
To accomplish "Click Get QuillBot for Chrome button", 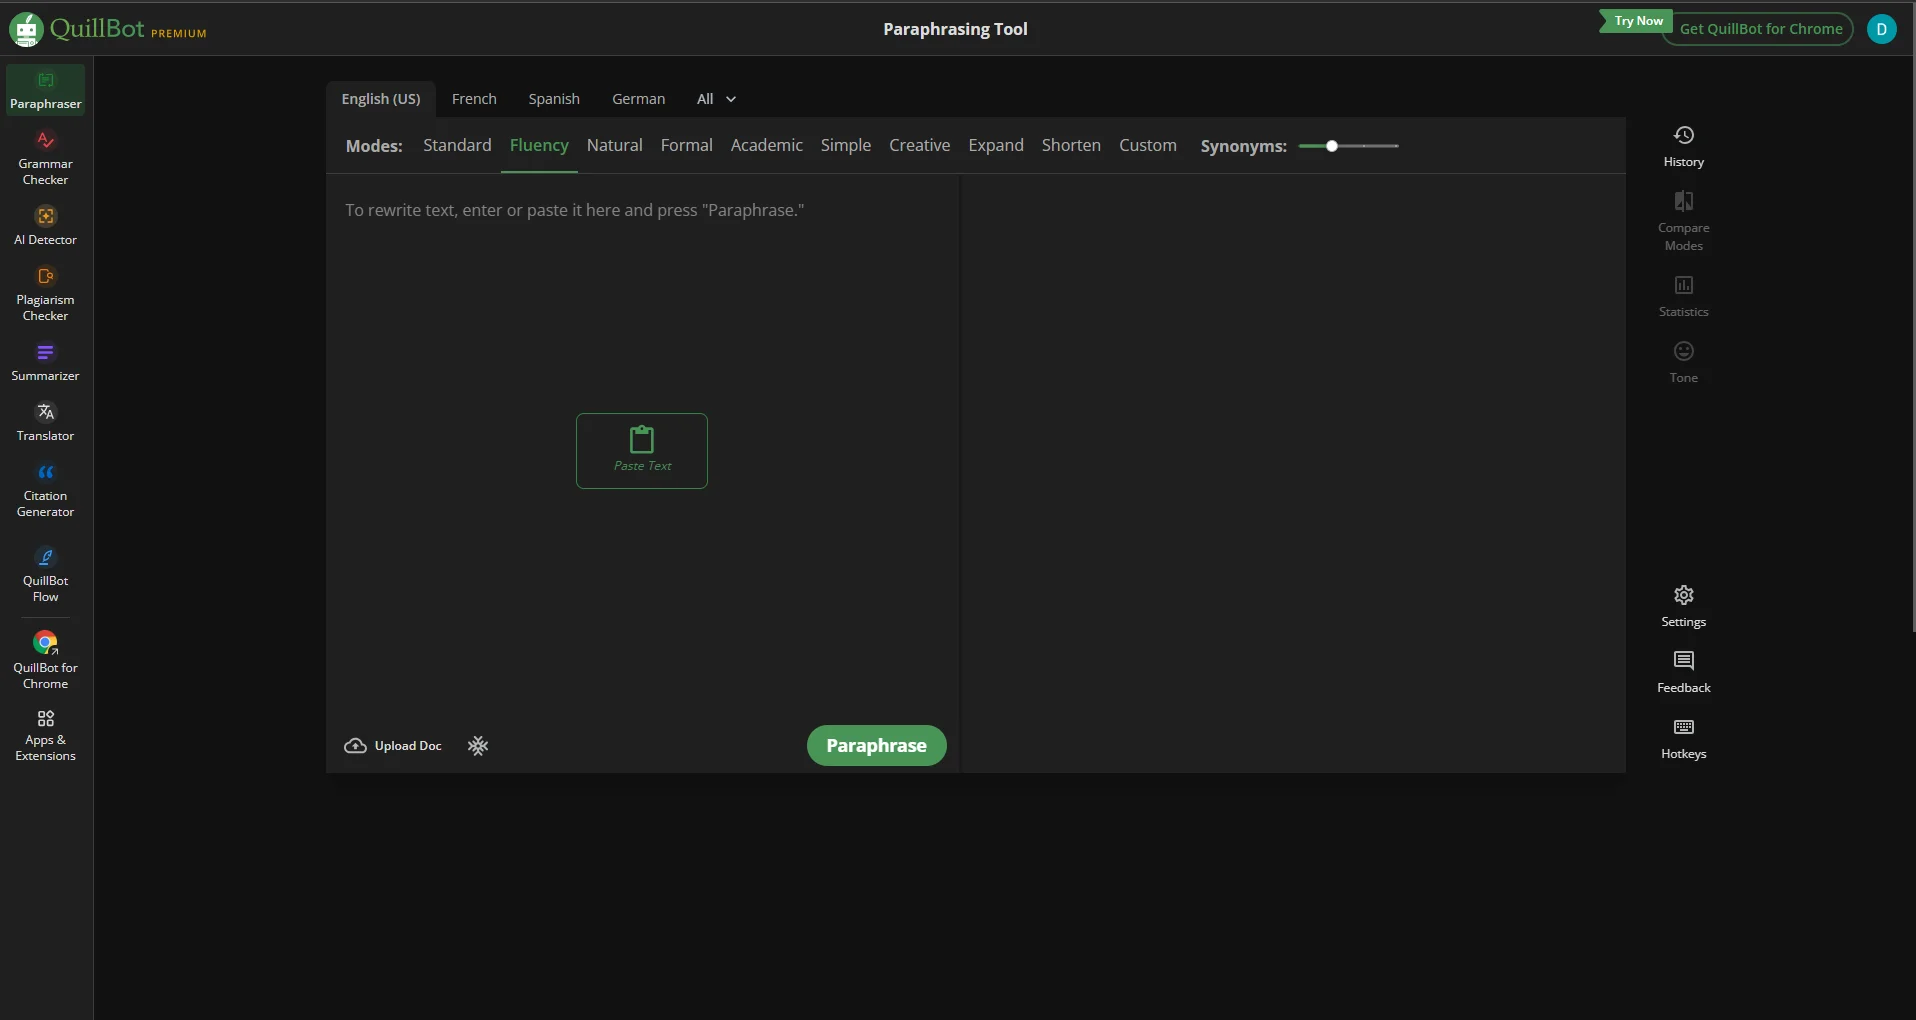I will [1760, 29].
